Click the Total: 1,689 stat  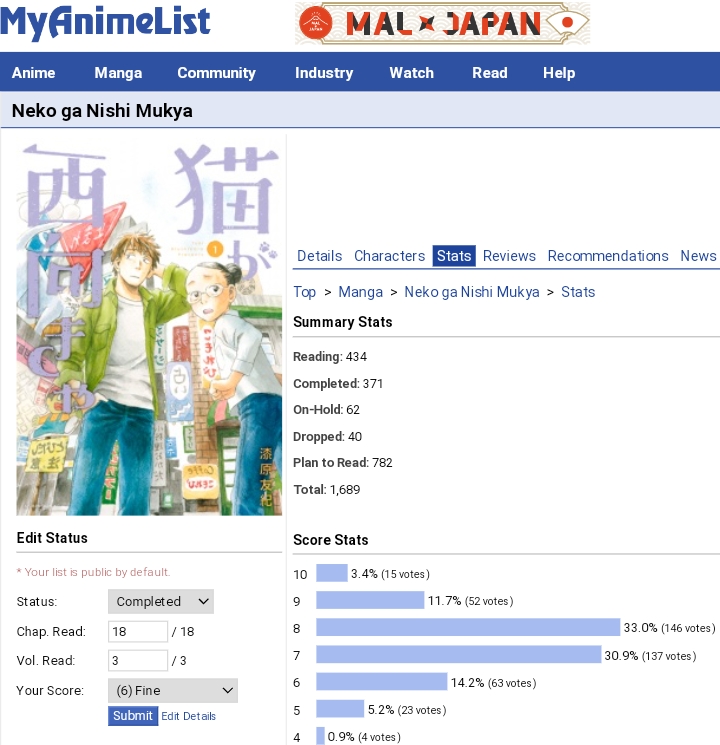[x=326, y=489]
